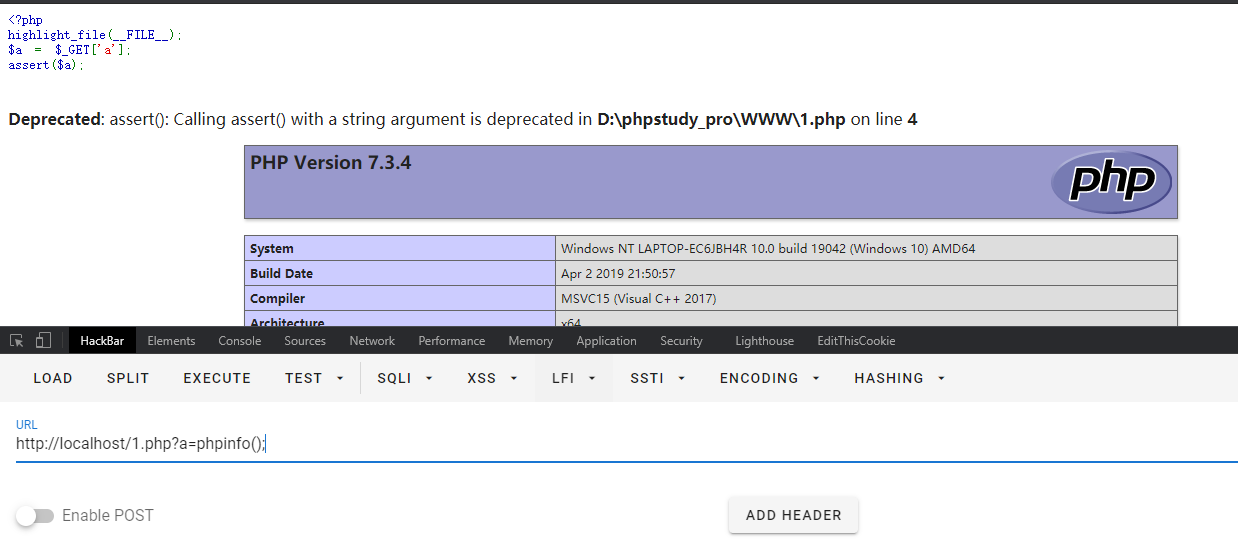Select the inspect element cursor icon
Screen dimensions: 1238x554
[x=17, y=340]
